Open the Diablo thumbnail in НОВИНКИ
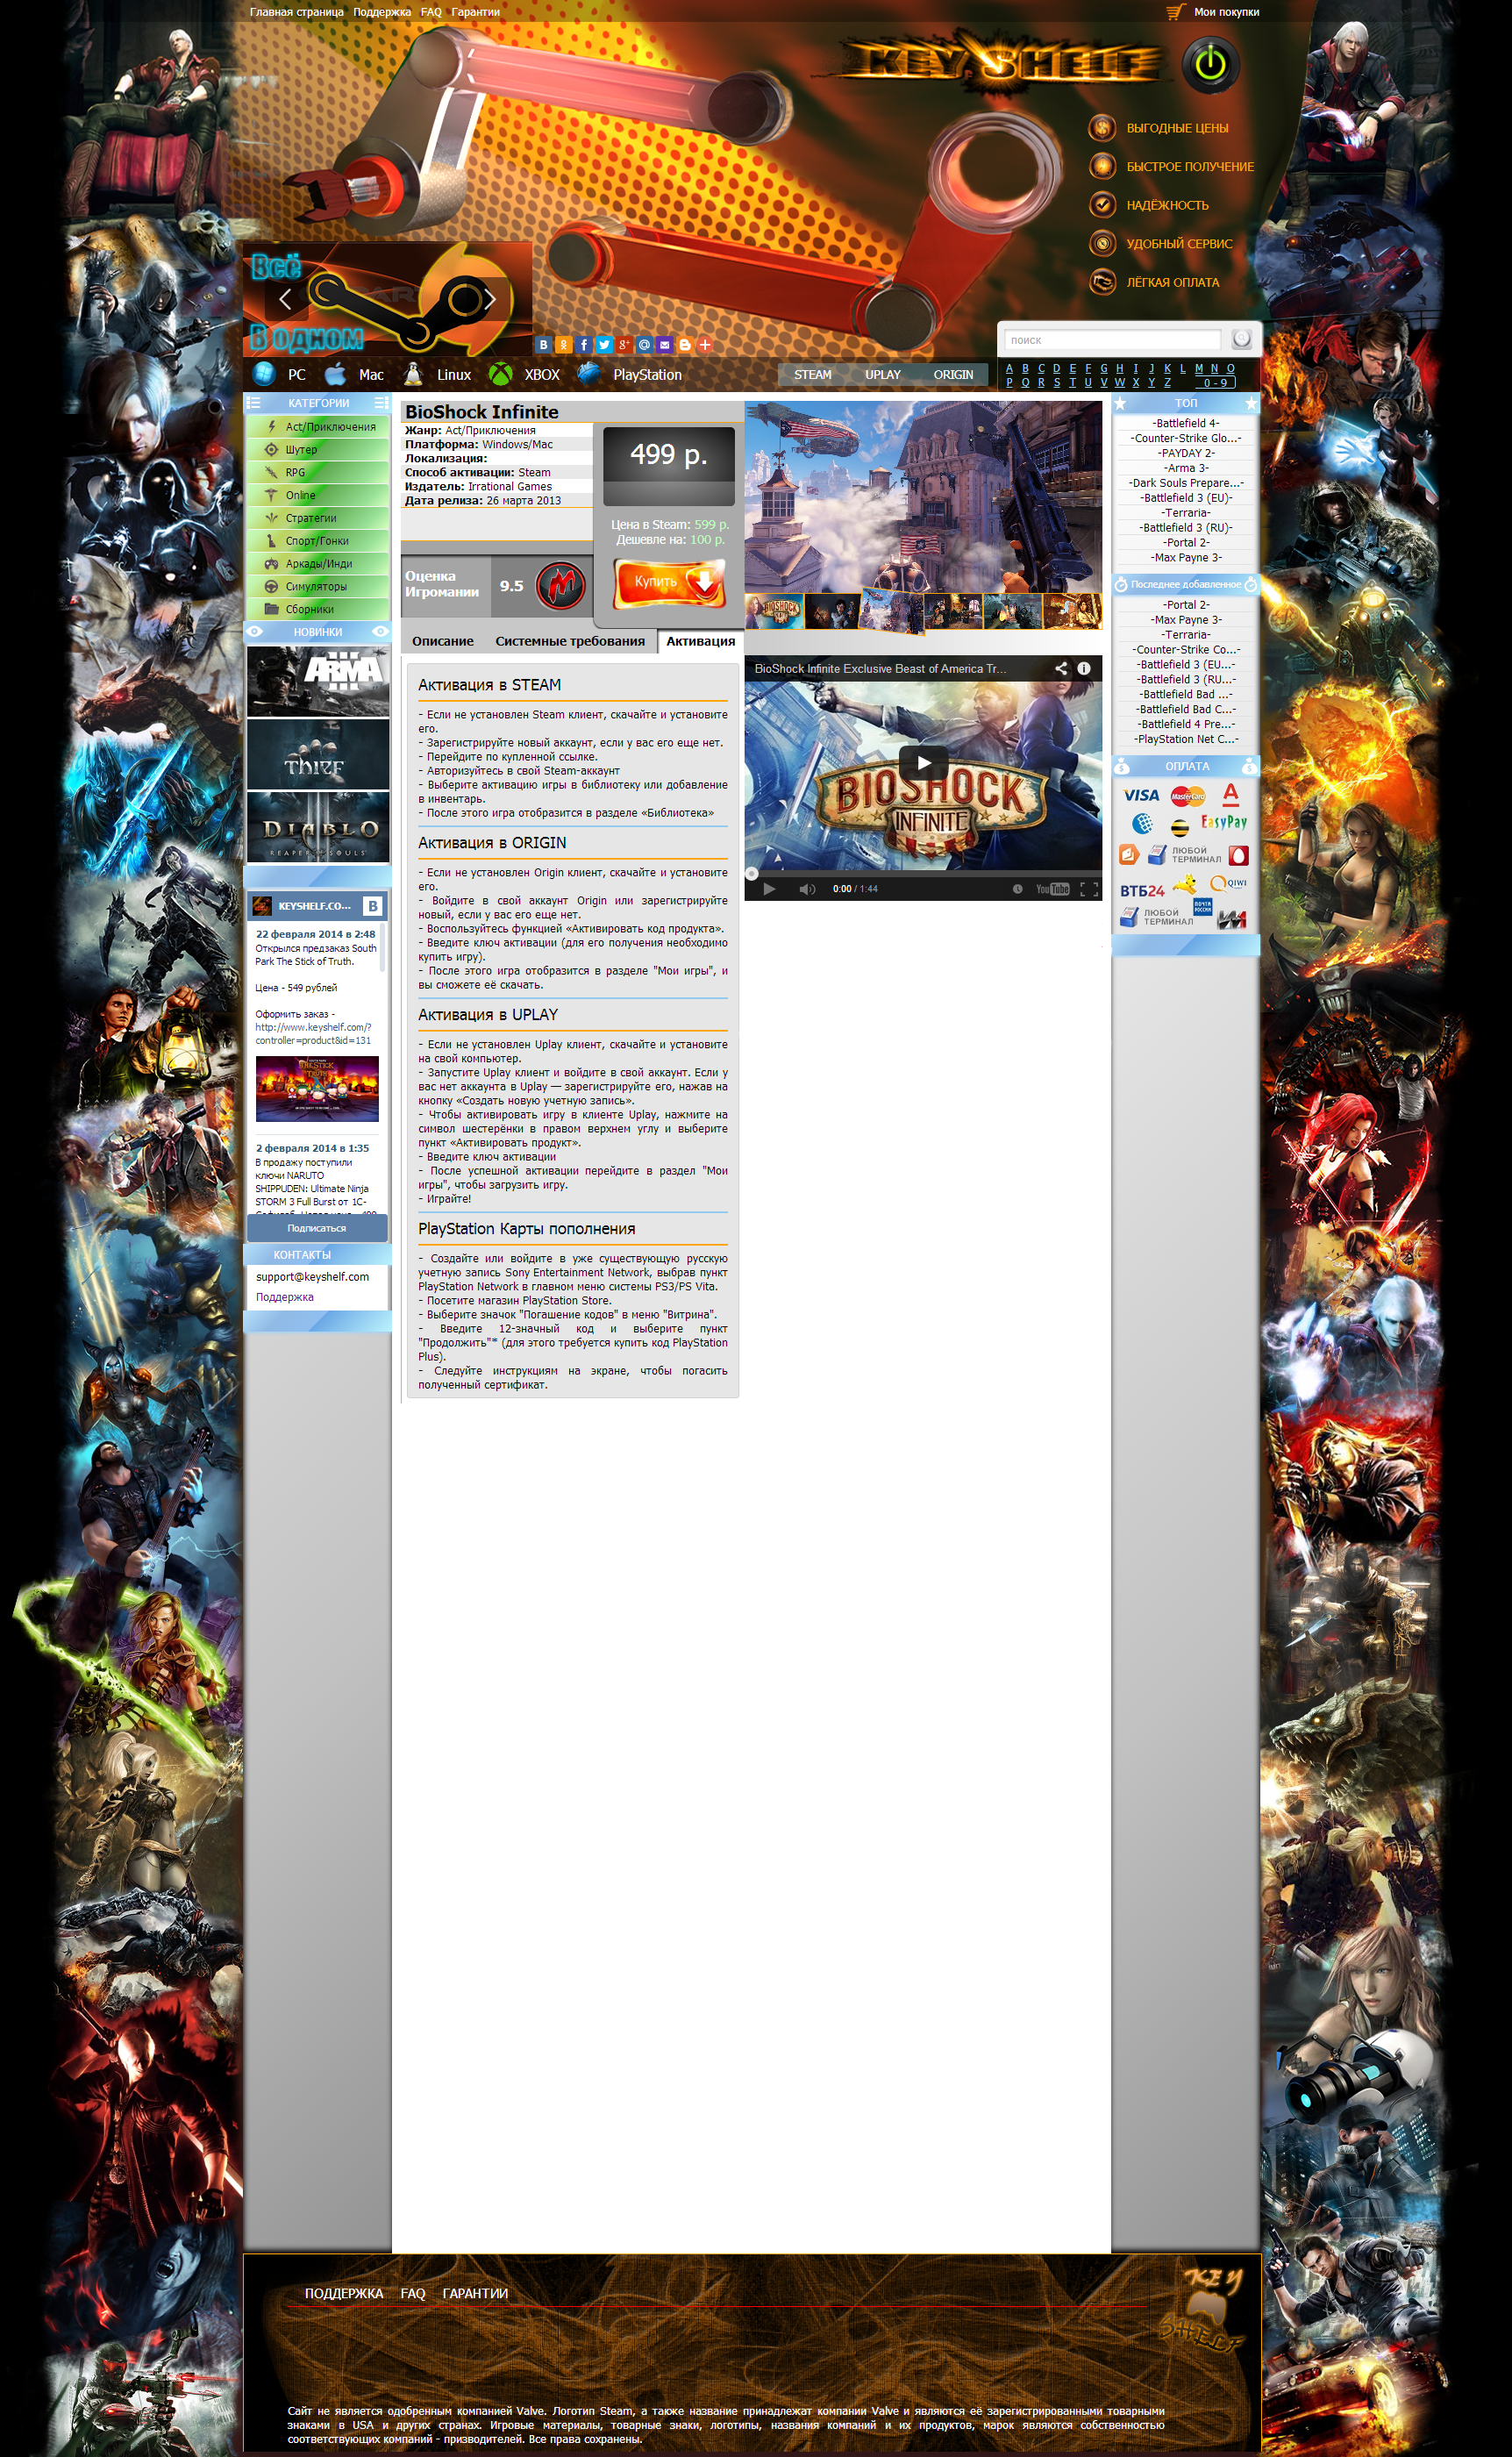 click(318, 827)
